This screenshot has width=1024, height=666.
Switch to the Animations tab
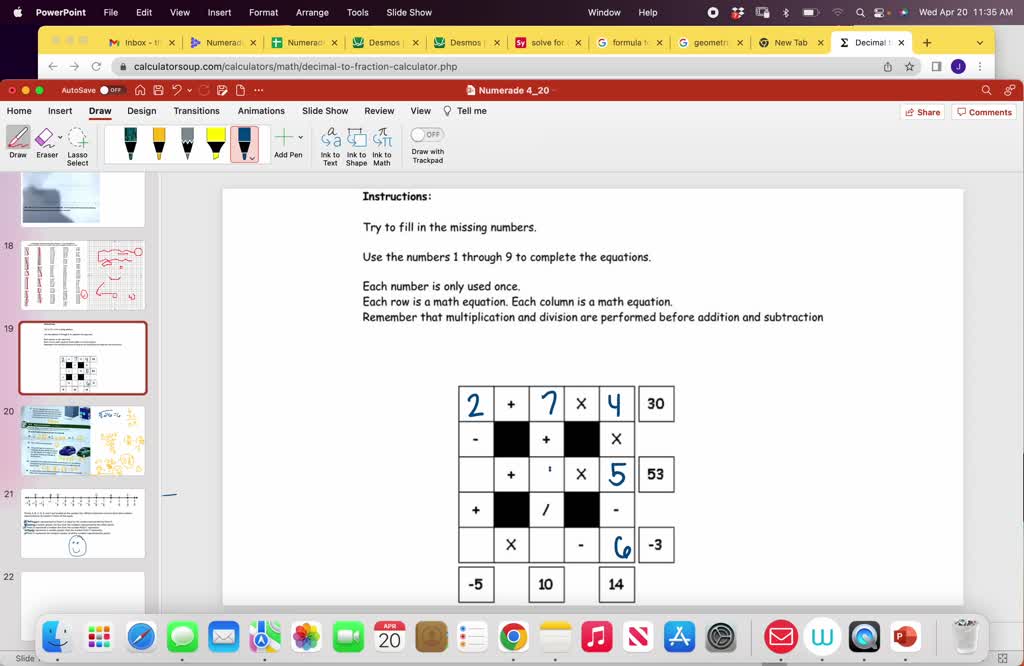coord(261,111)
